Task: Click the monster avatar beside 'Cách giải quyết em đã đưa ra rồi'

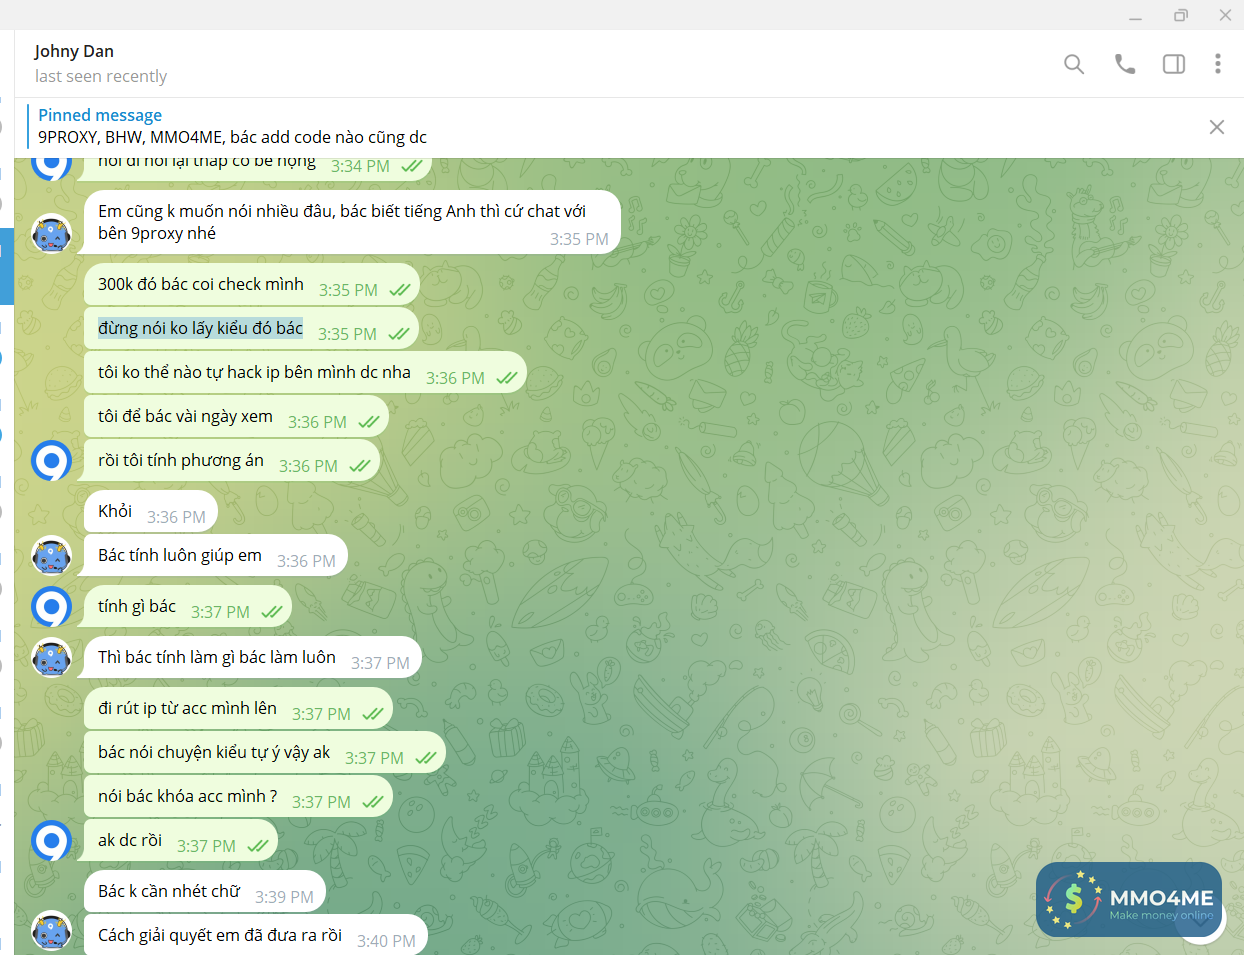Action: point(52,931)
